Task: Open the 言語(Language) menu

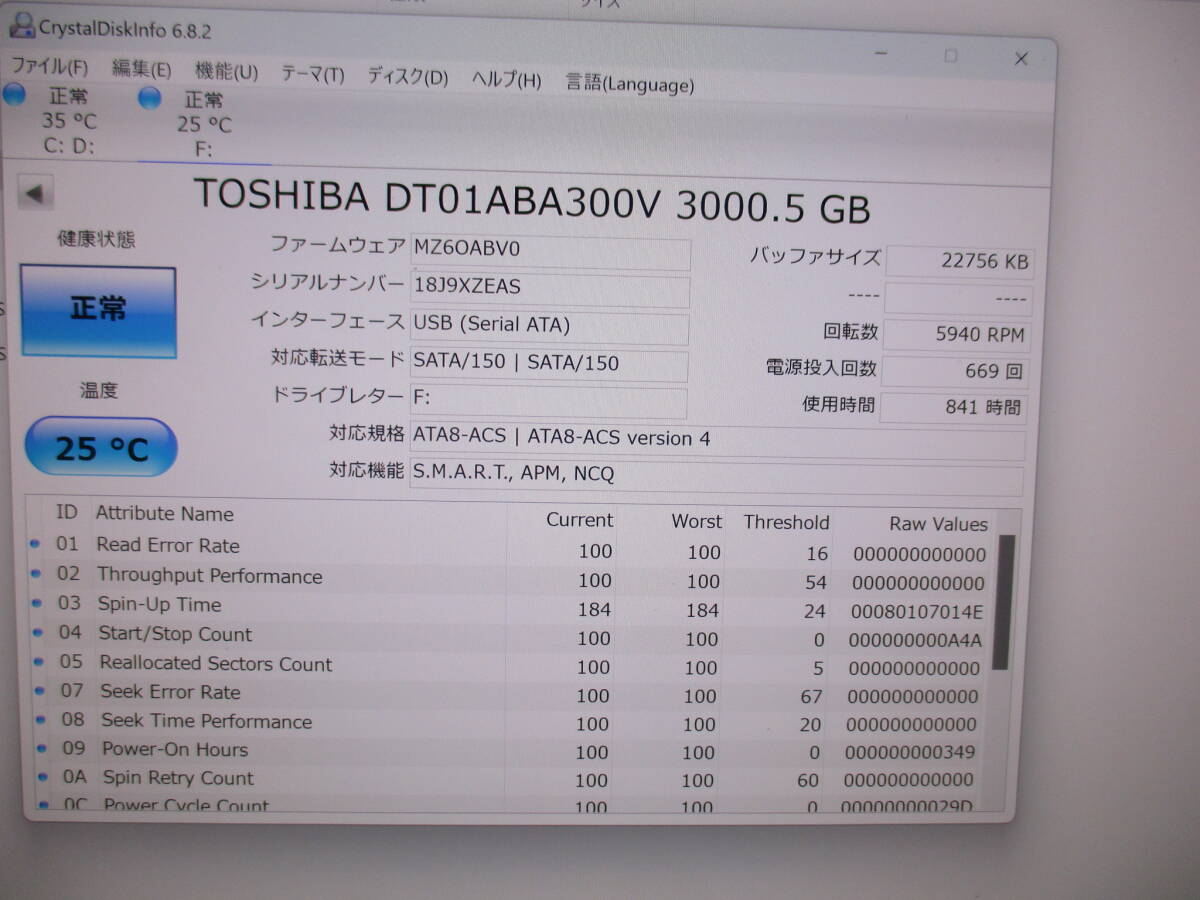Action: pyautogui.click(x=629, y=84)
